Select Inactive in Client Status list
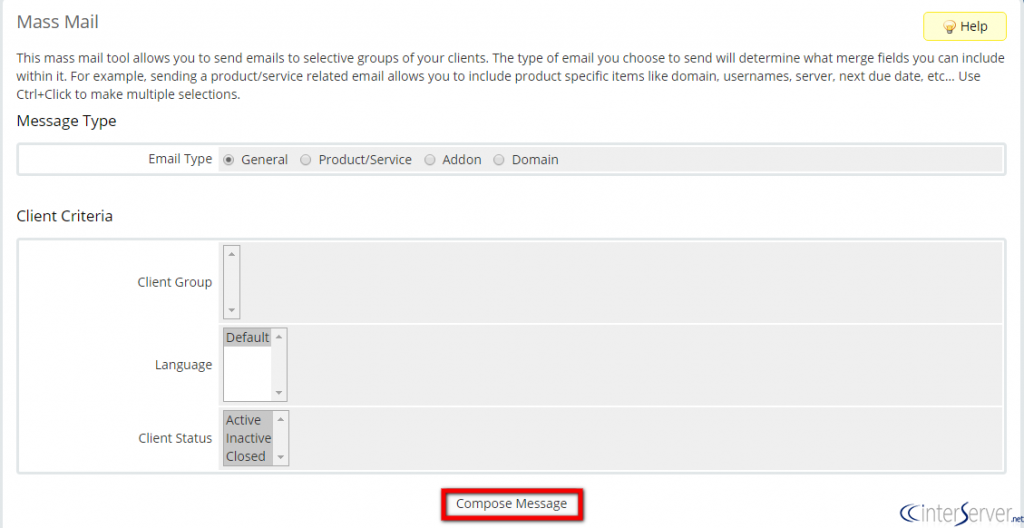Image resolution: width=1024 pixels, height=528 pixels. click(x=248, y=438)
